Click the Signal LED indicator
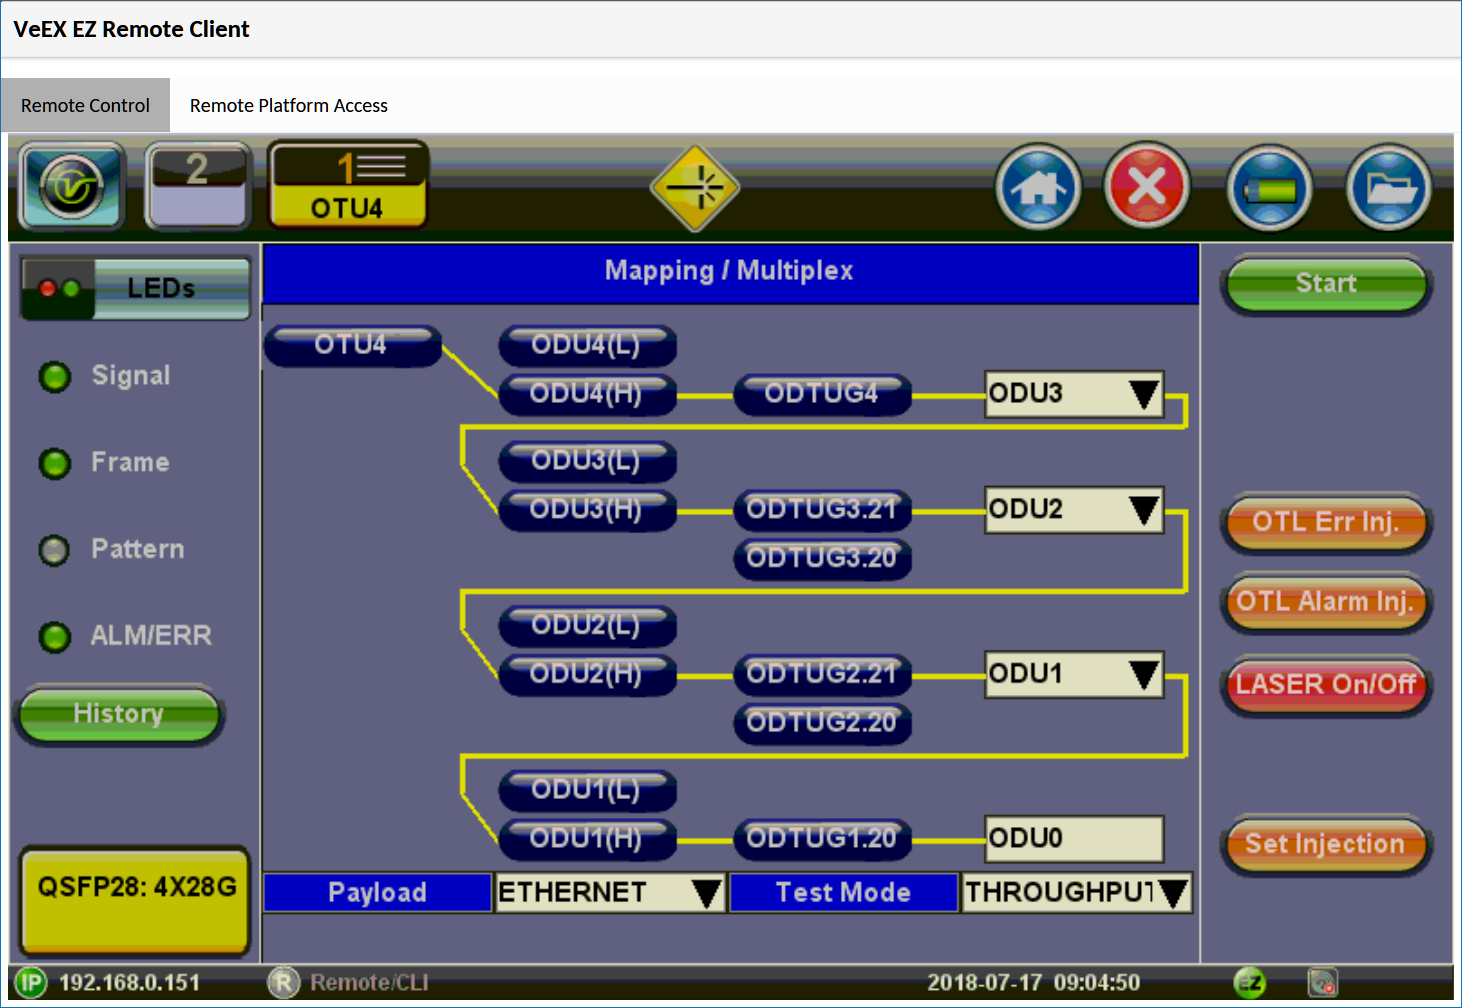The image size is (1462, 1008). point(55,376)
